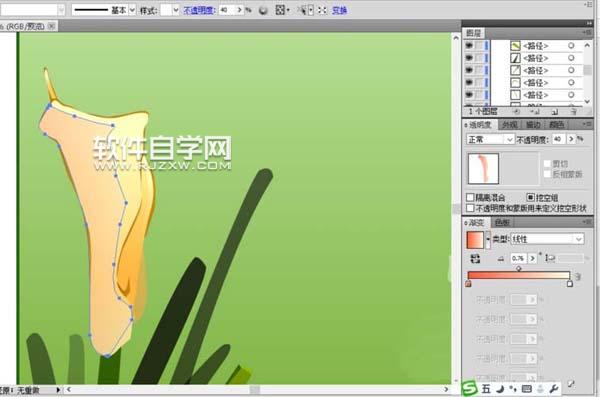This screenshot has height=397, width=600.
Task: Click the target circle of the topmost path row
Action: (571, 46)
